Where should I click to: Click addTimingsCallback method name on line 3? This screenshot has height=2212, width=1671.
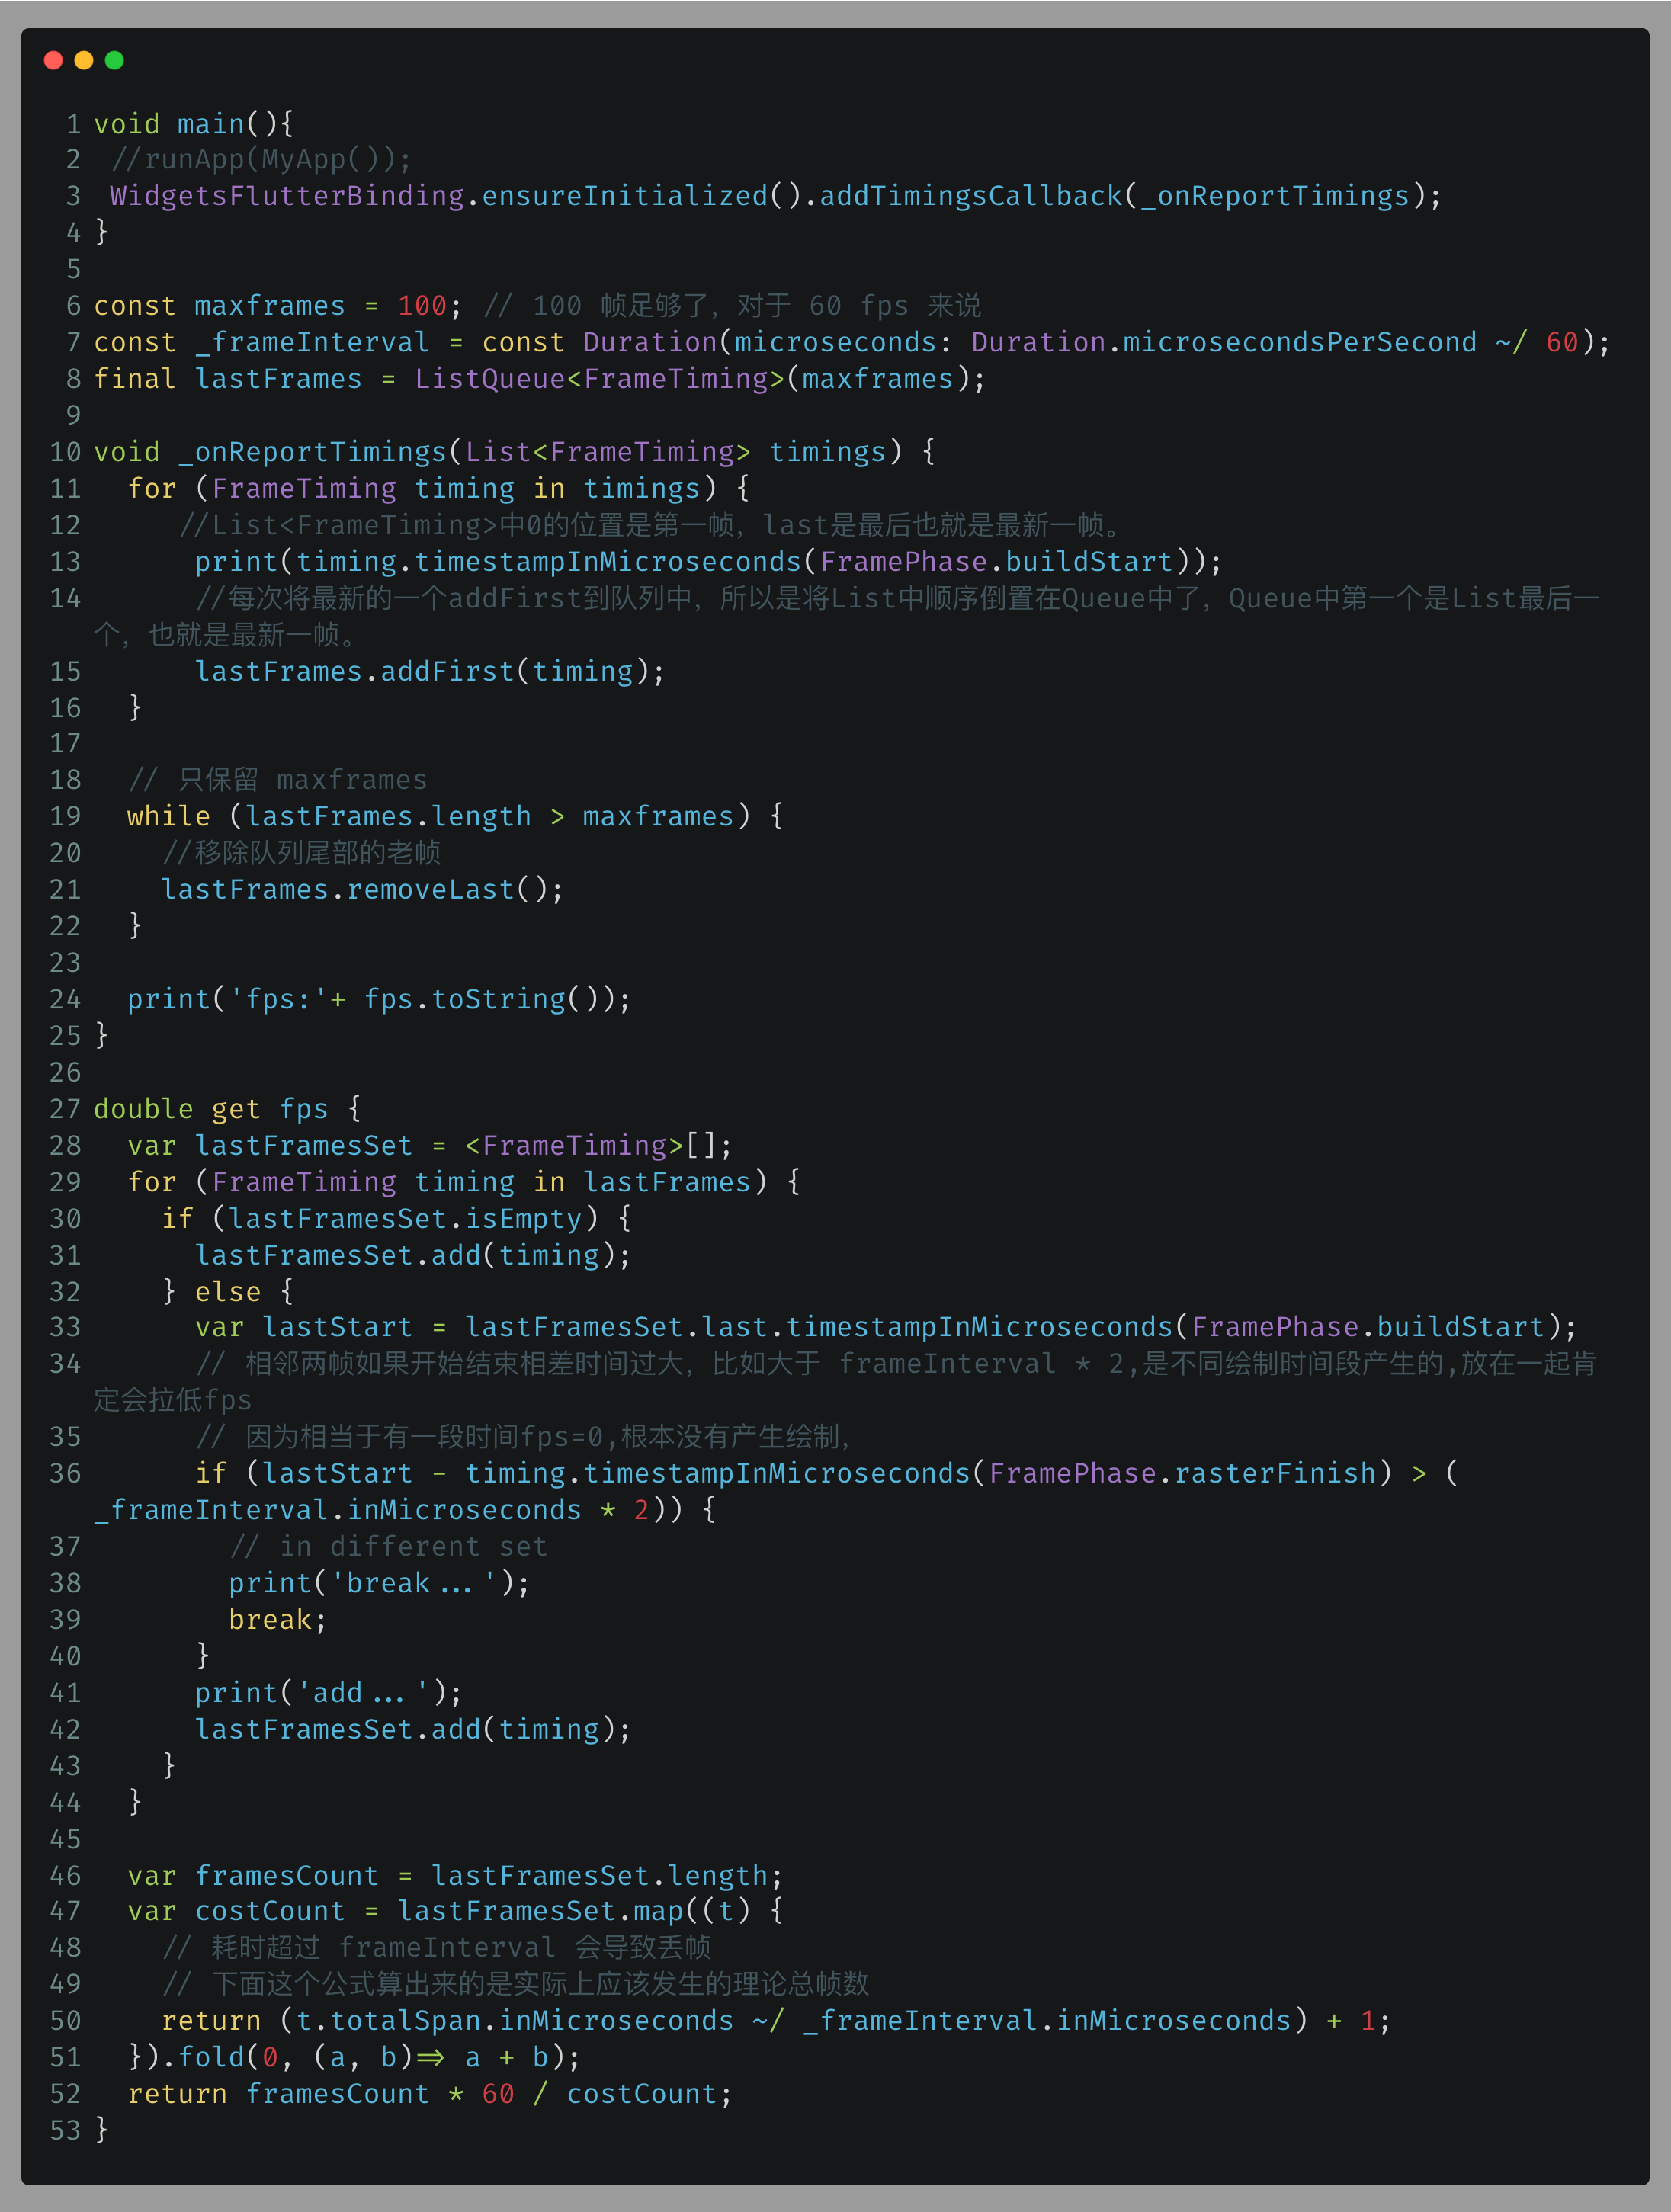[x=971, y=196]
